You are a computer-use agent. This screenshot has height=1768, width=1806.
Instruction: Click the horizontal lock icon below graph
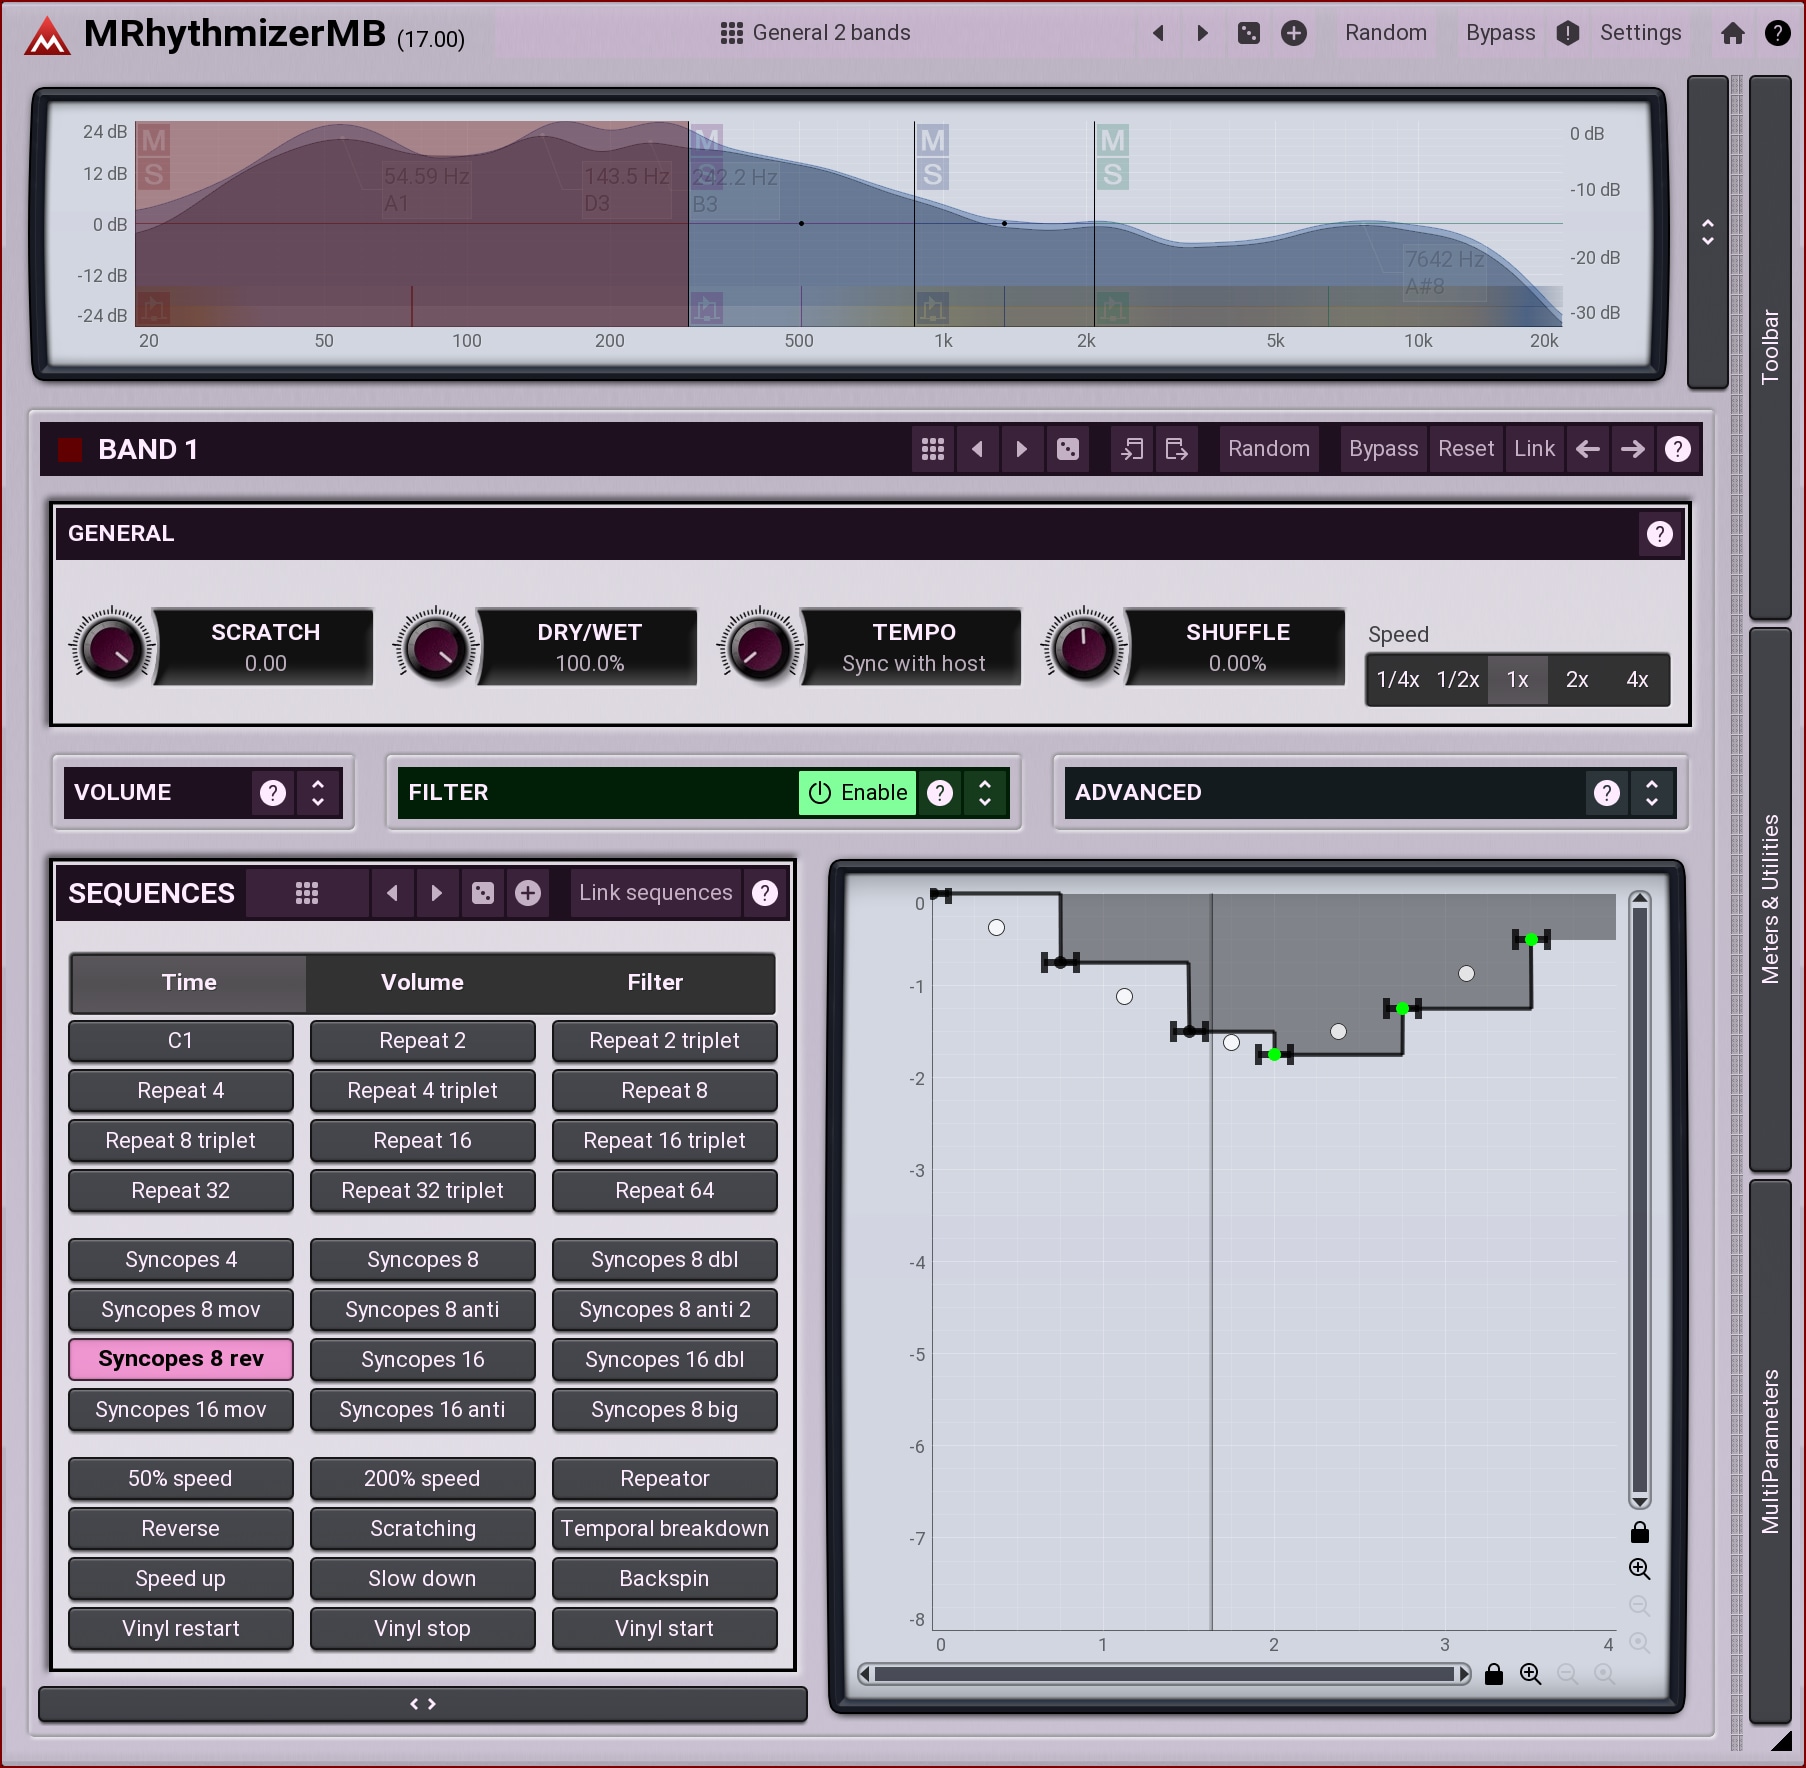[1494, 1674]
